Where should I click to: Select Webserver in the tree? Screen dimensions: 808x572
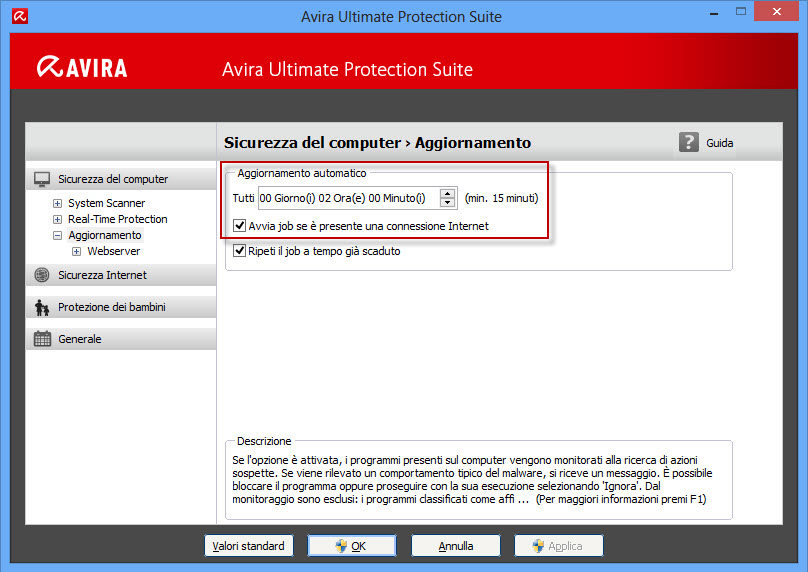pos(113,251)
